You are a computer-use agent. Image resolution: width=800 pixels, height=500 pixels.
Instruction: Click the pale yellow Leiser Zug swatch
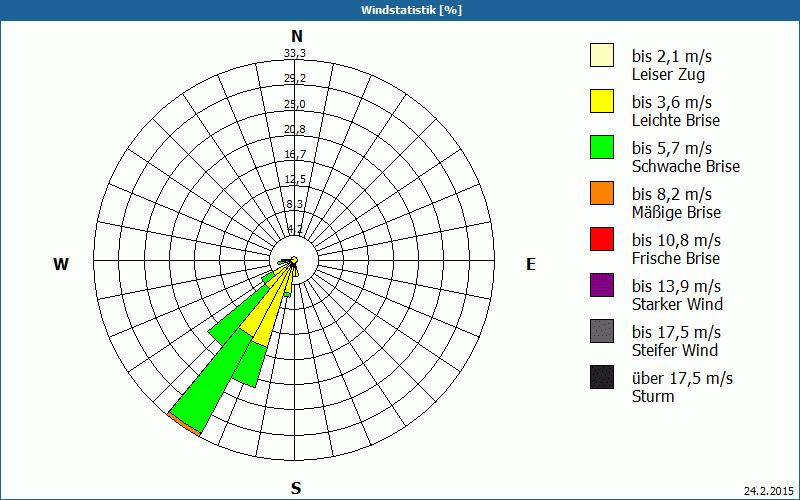click(602, 55)
